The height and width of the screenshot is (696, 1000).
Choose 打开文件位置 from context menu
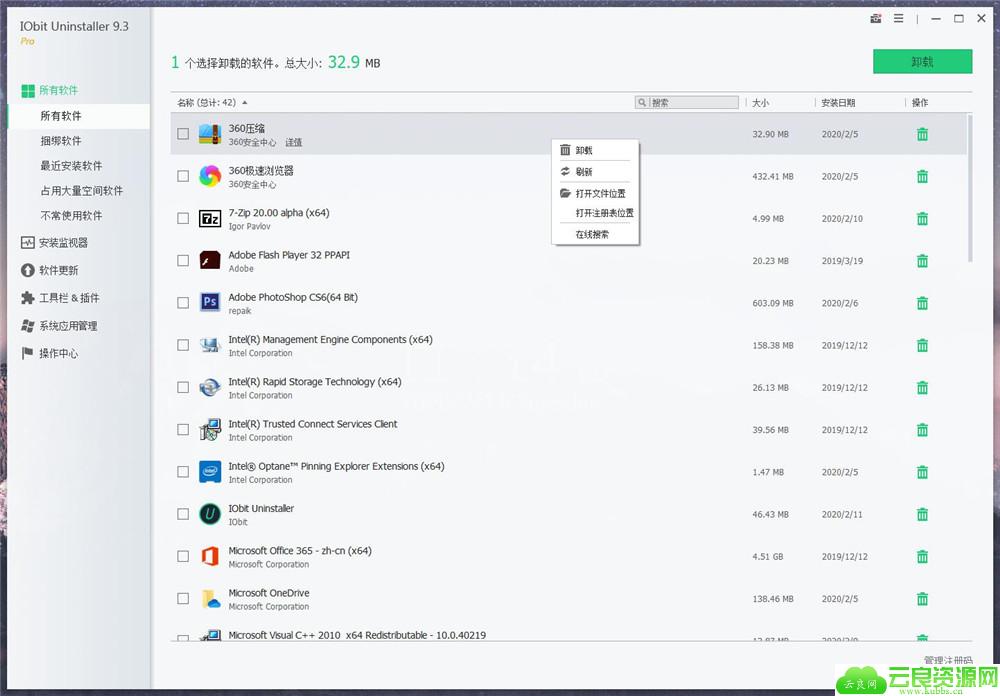pos(600,193)
